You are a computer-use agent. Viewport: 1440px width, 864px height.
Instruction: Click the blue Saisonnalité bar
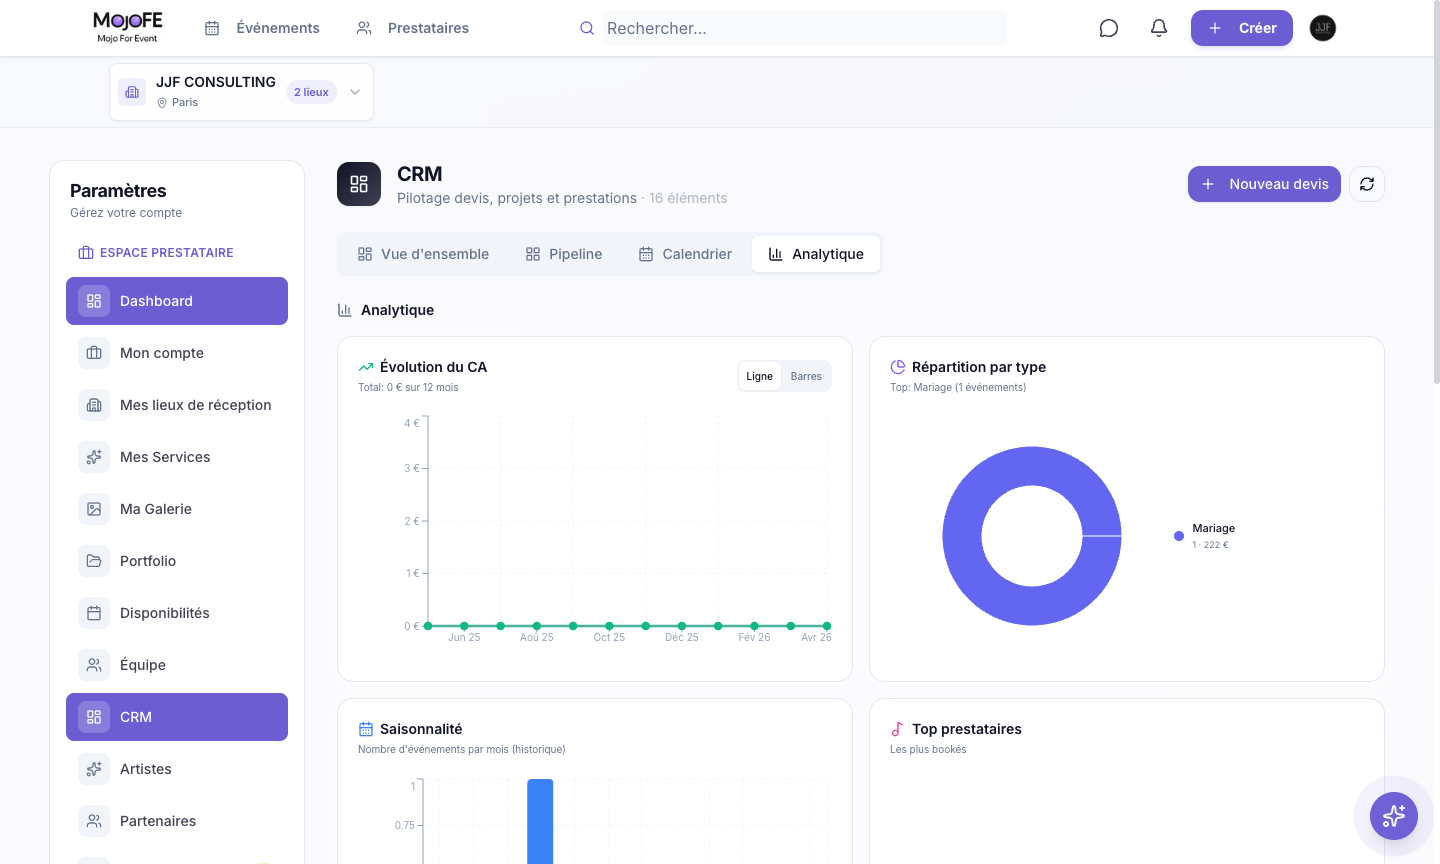(540, 821)
